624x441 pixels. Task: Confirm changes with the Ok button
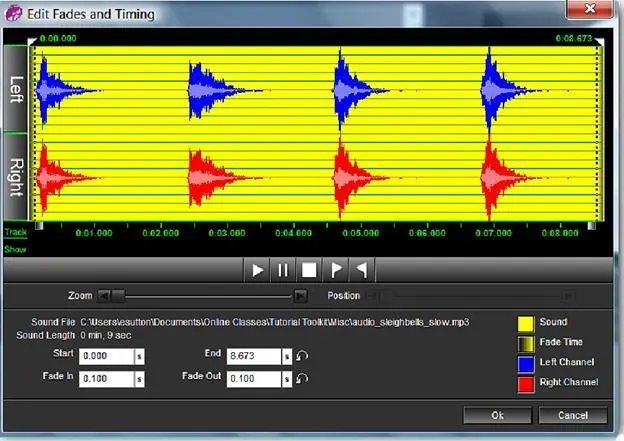[x=497, y=416]
